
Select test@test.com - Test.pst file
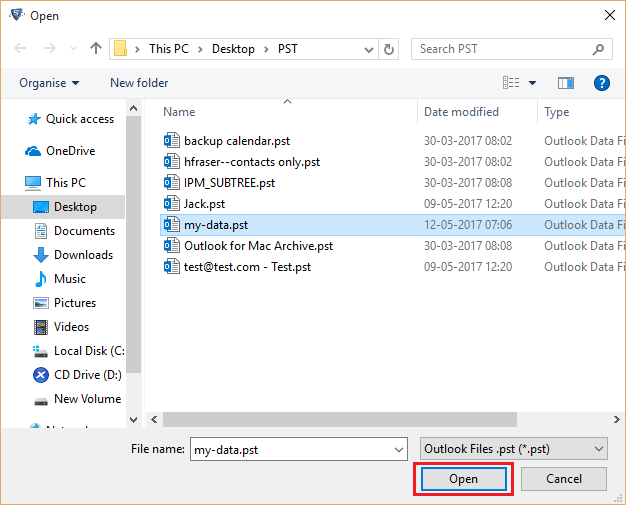(247, 267)
